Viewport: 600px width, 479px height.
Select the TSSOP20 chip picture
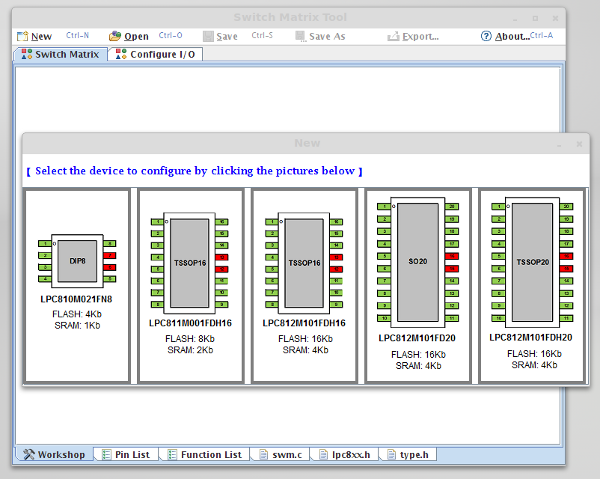point(533,262)
